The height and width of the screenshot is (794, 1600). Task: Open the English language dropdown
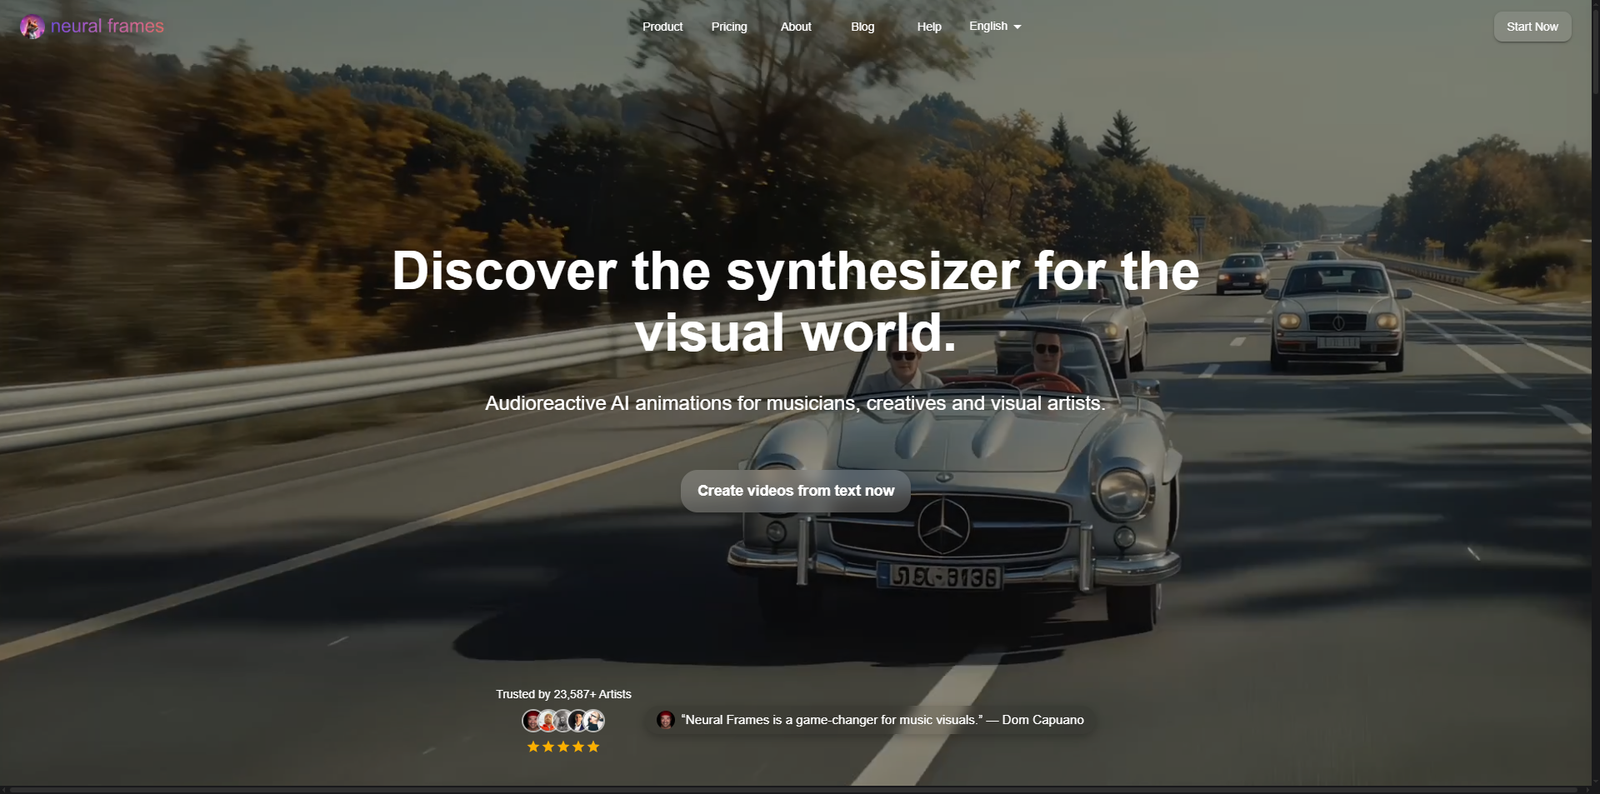tap(995, 26)
